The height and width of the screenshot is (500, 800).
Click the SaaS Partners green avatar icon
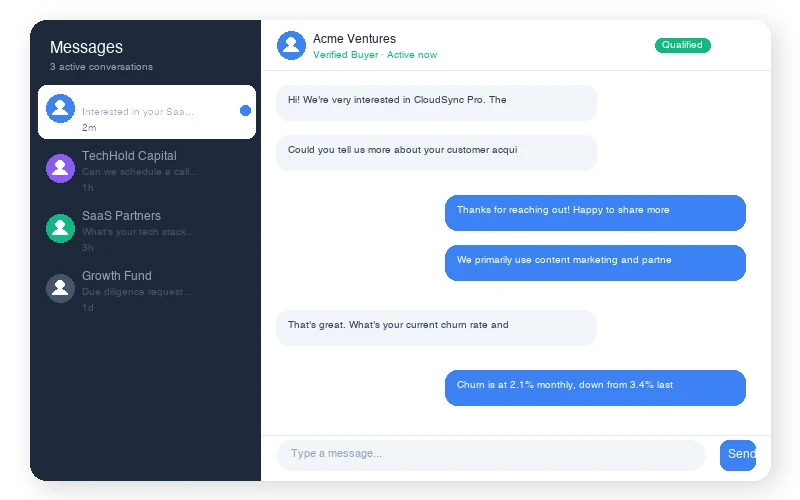[60, 228]
